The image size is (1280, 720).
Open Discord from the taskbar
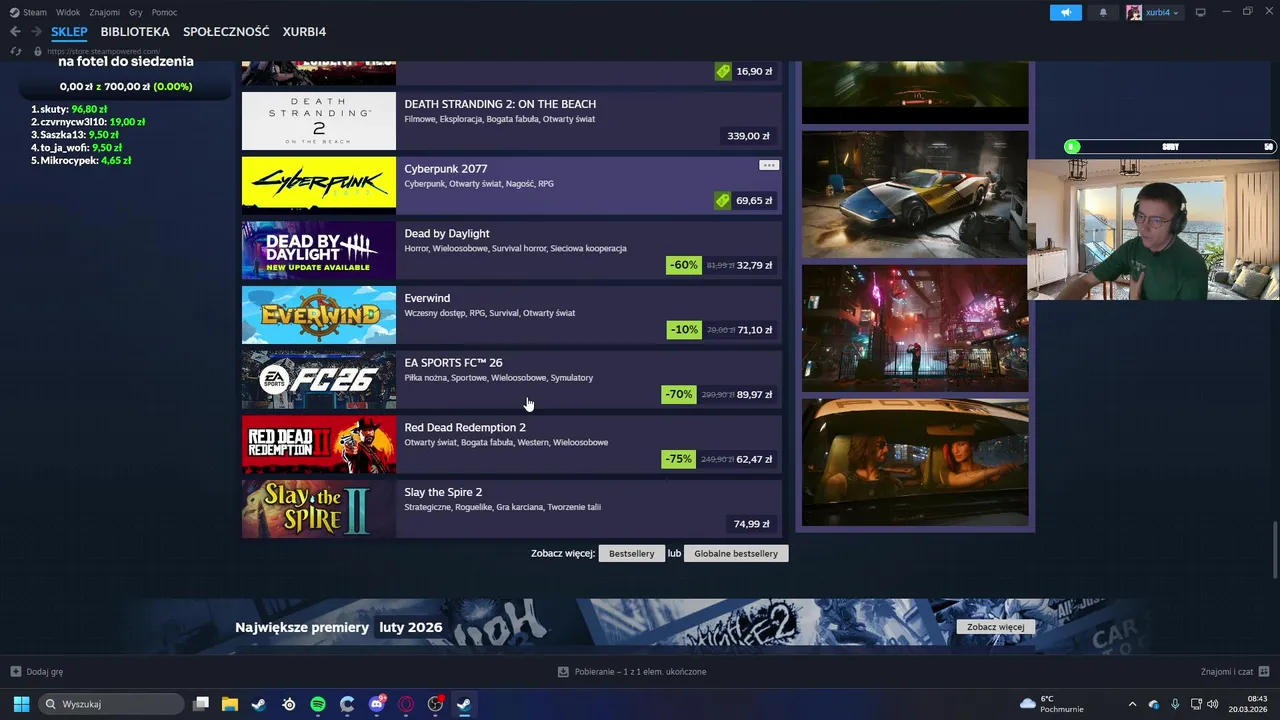(x=377, y=704)
